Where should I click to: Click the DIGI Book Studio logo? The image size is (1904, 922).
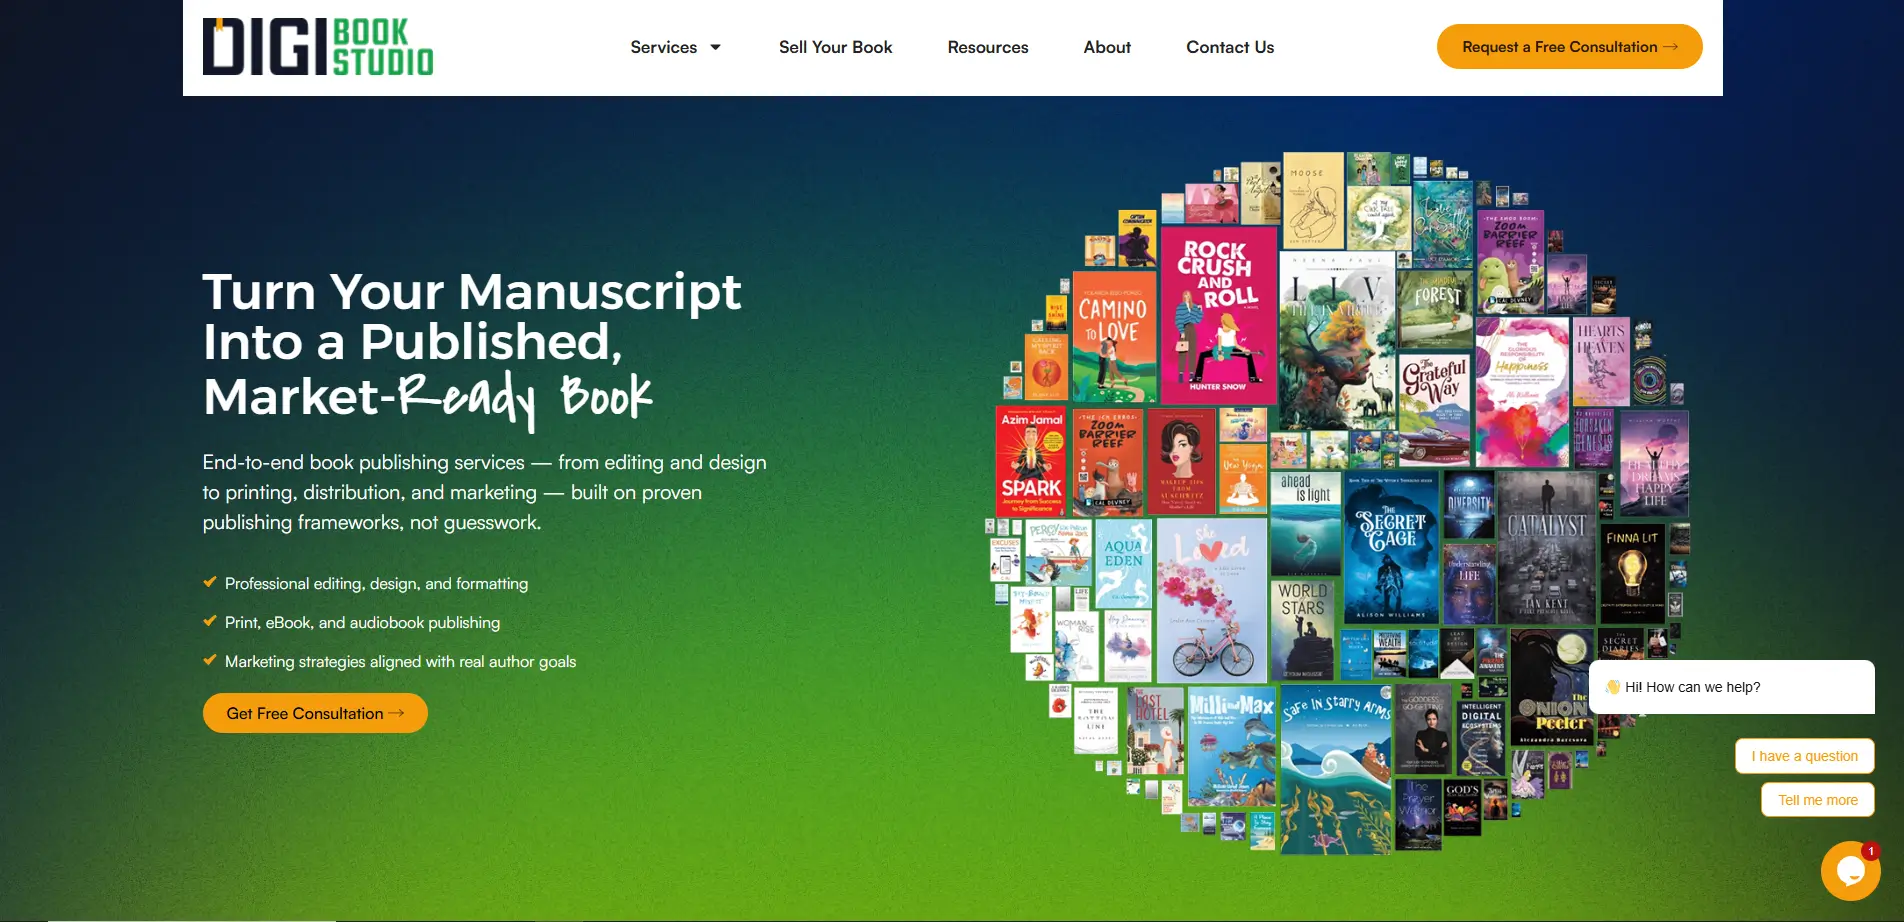click(318, 47)
